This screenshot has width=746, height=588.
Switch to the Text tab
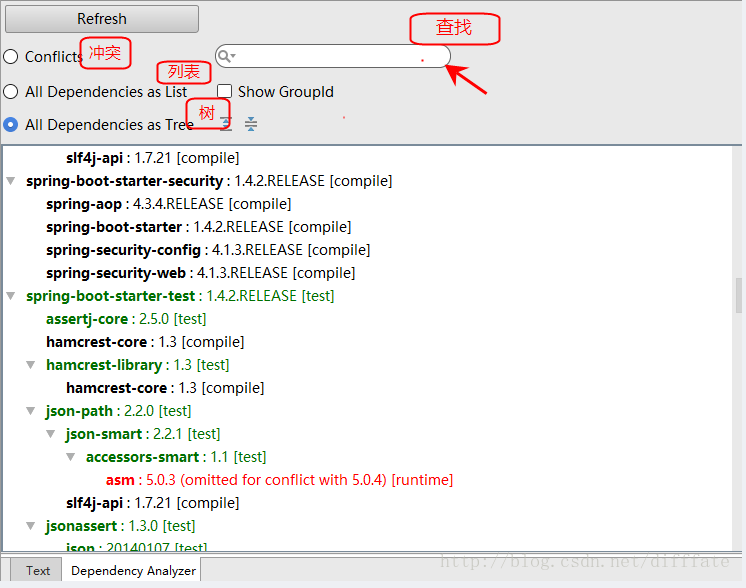pyautogui.click(x=38, y=570)
